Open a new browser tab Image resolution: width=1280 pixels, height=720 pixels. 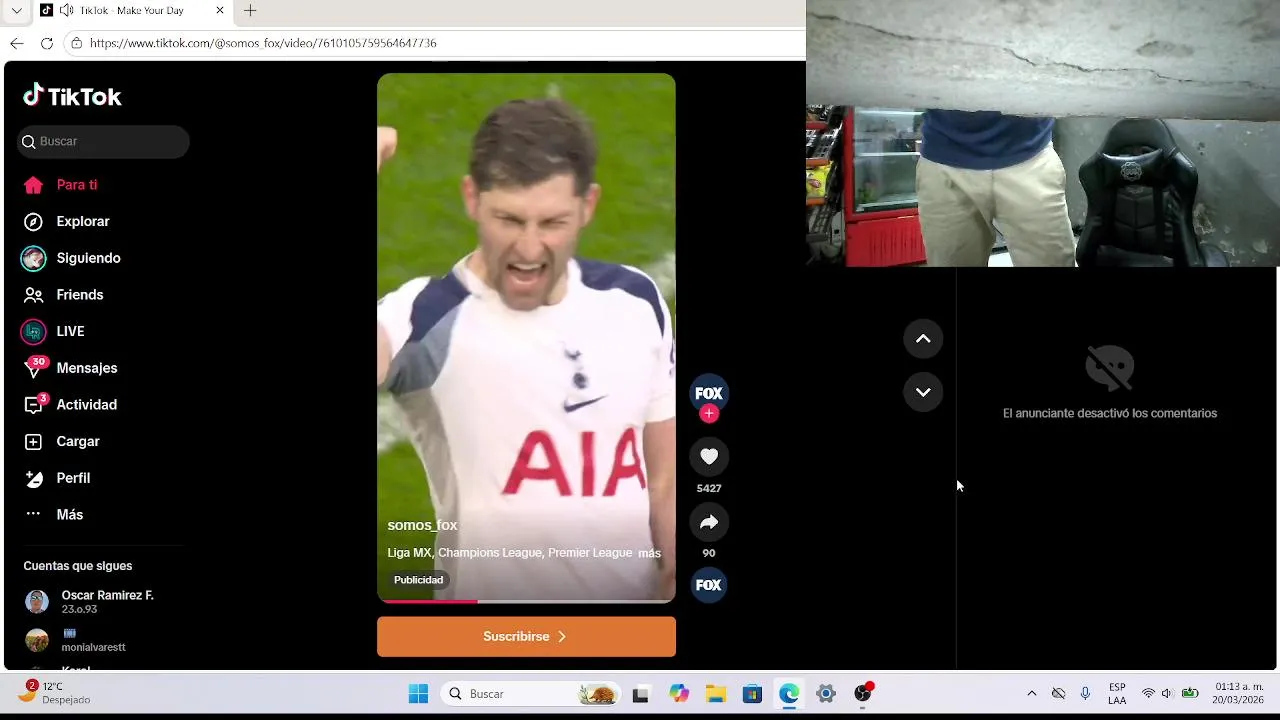click(250, 10)
